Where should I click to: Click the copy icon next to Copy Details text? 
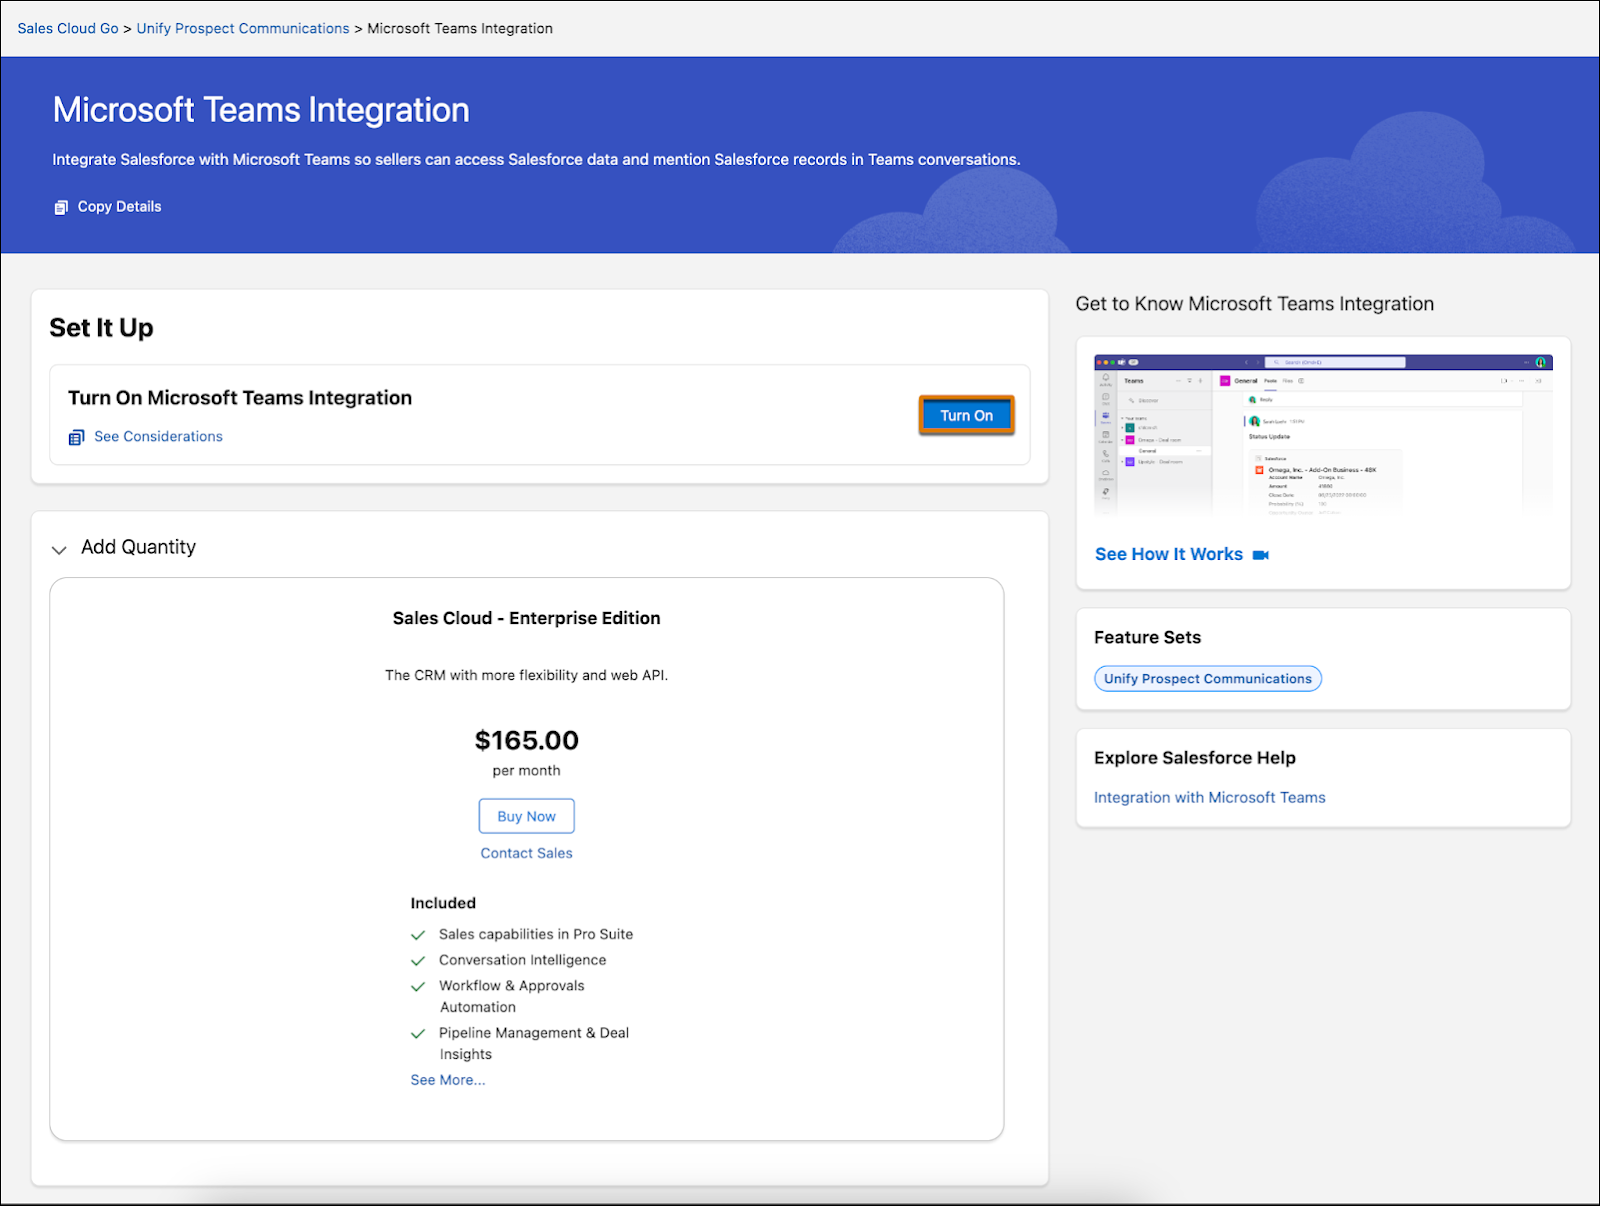(x=62, y=206)
